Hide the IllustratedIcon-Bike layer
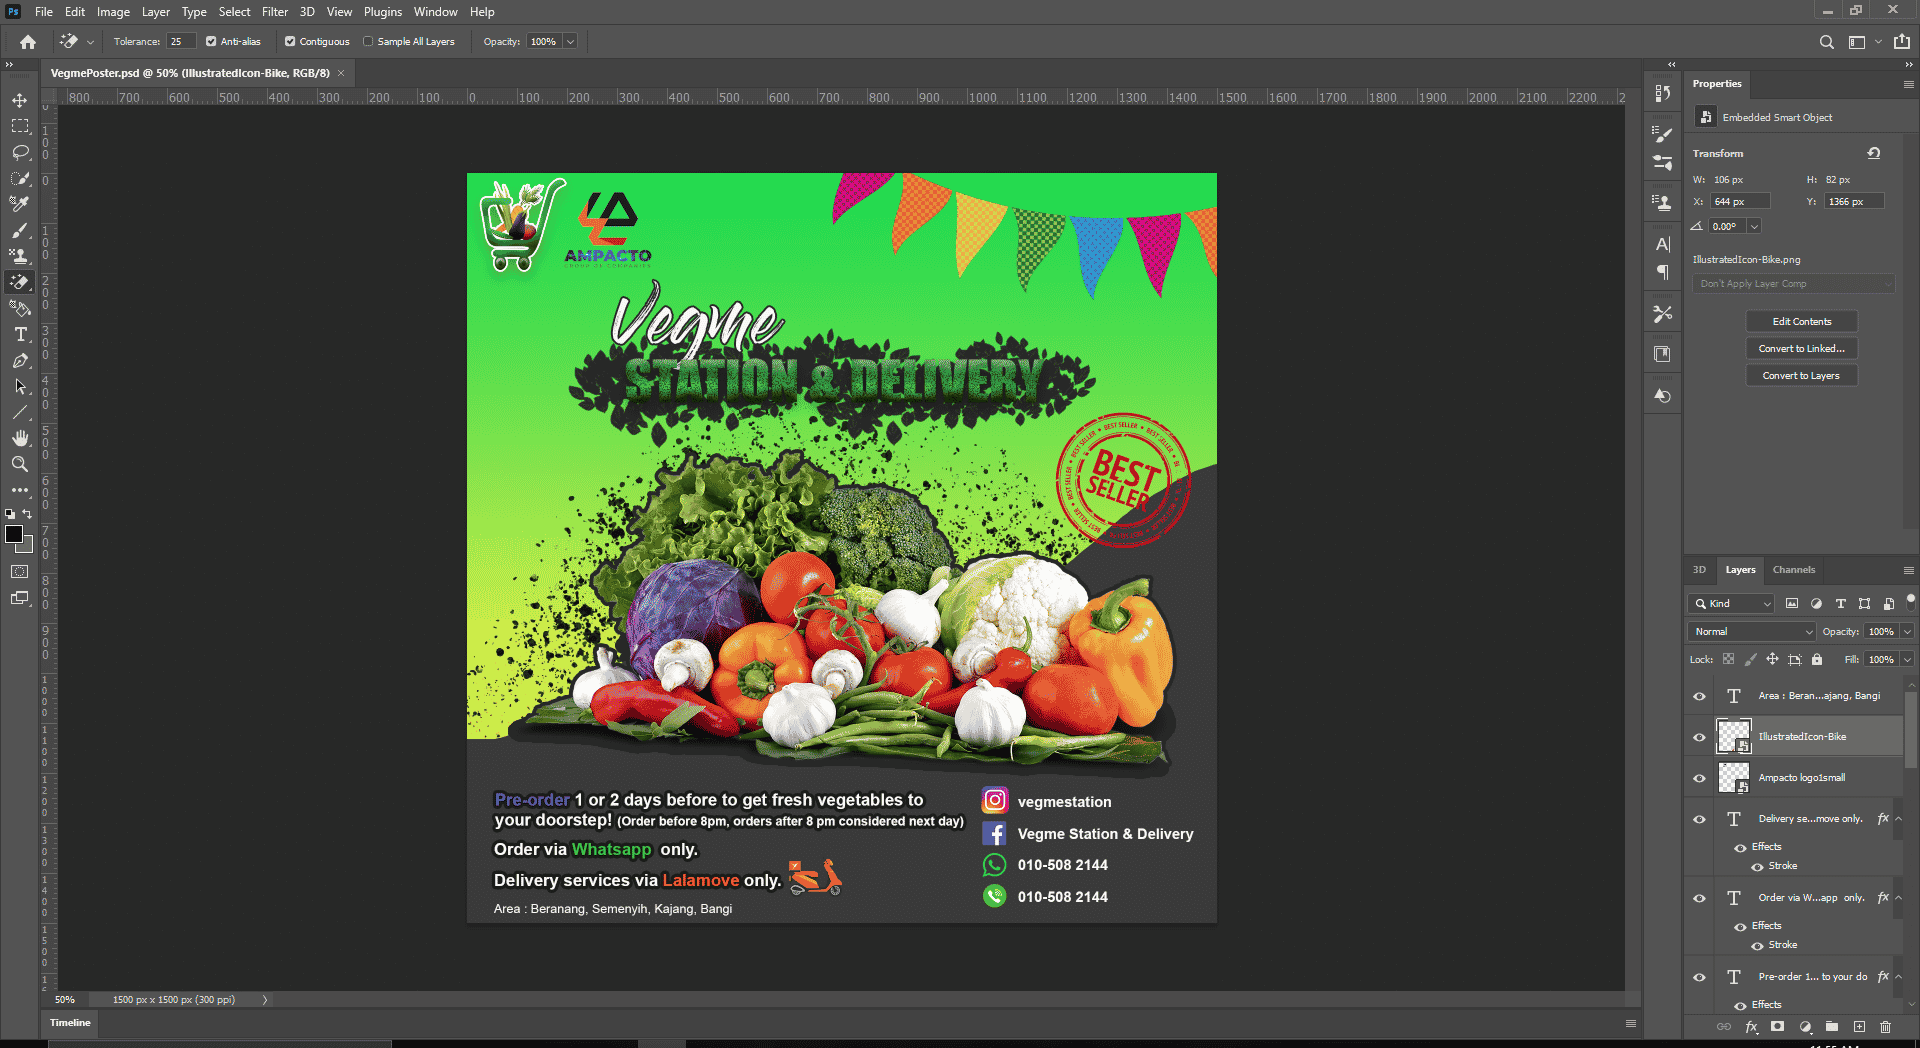The width and height of the screenshot is (1920, 1048). pyautogui.click(x=1699, y=737)
